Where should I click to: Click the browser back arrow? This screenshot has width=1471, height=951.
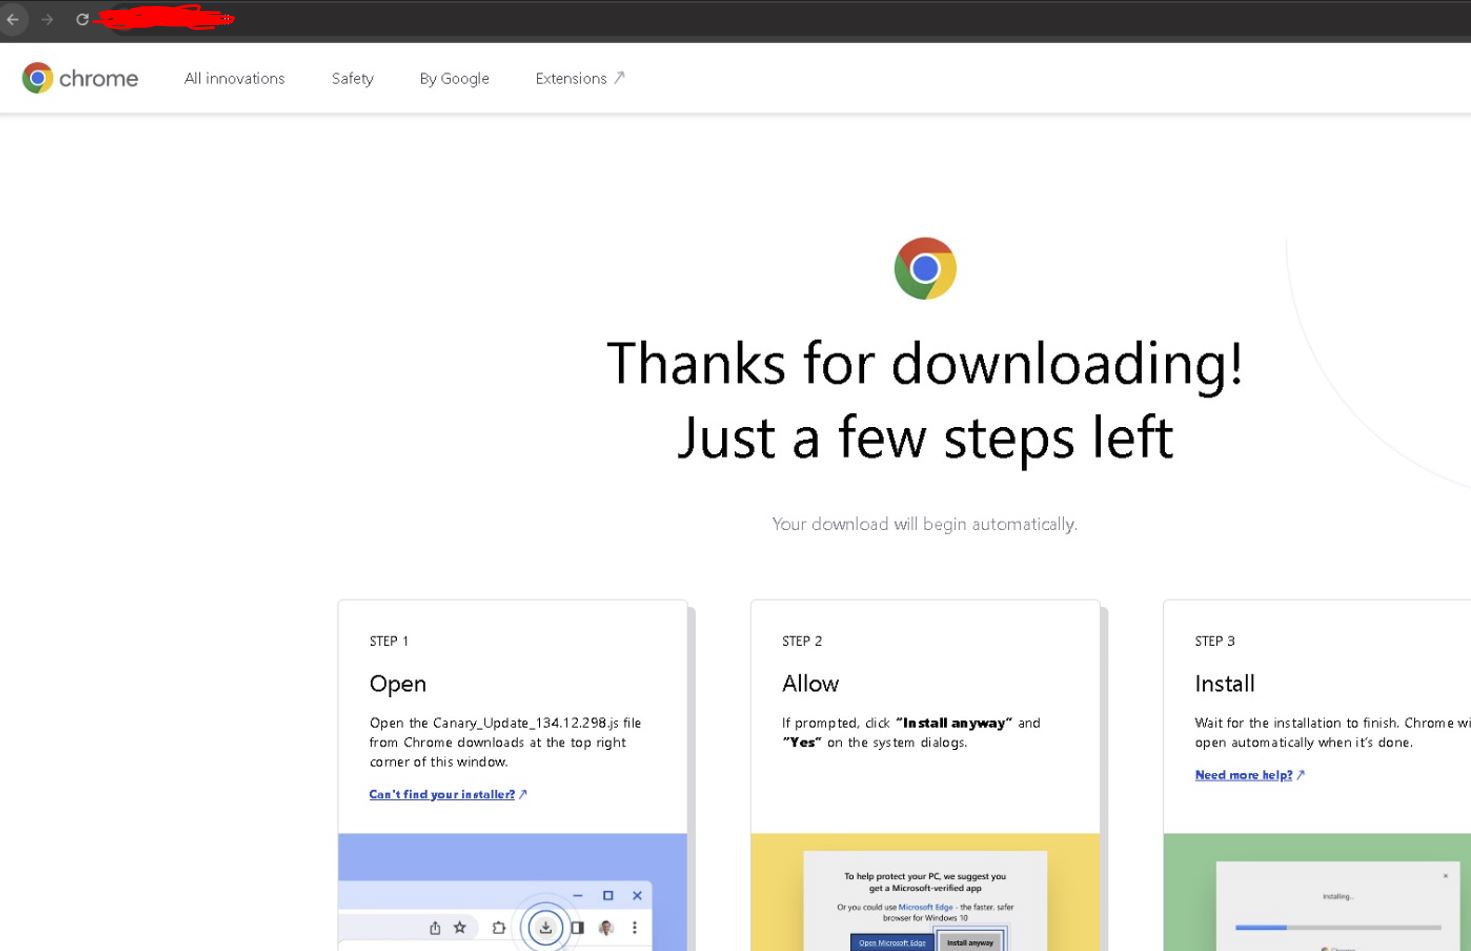coord(13,19)
